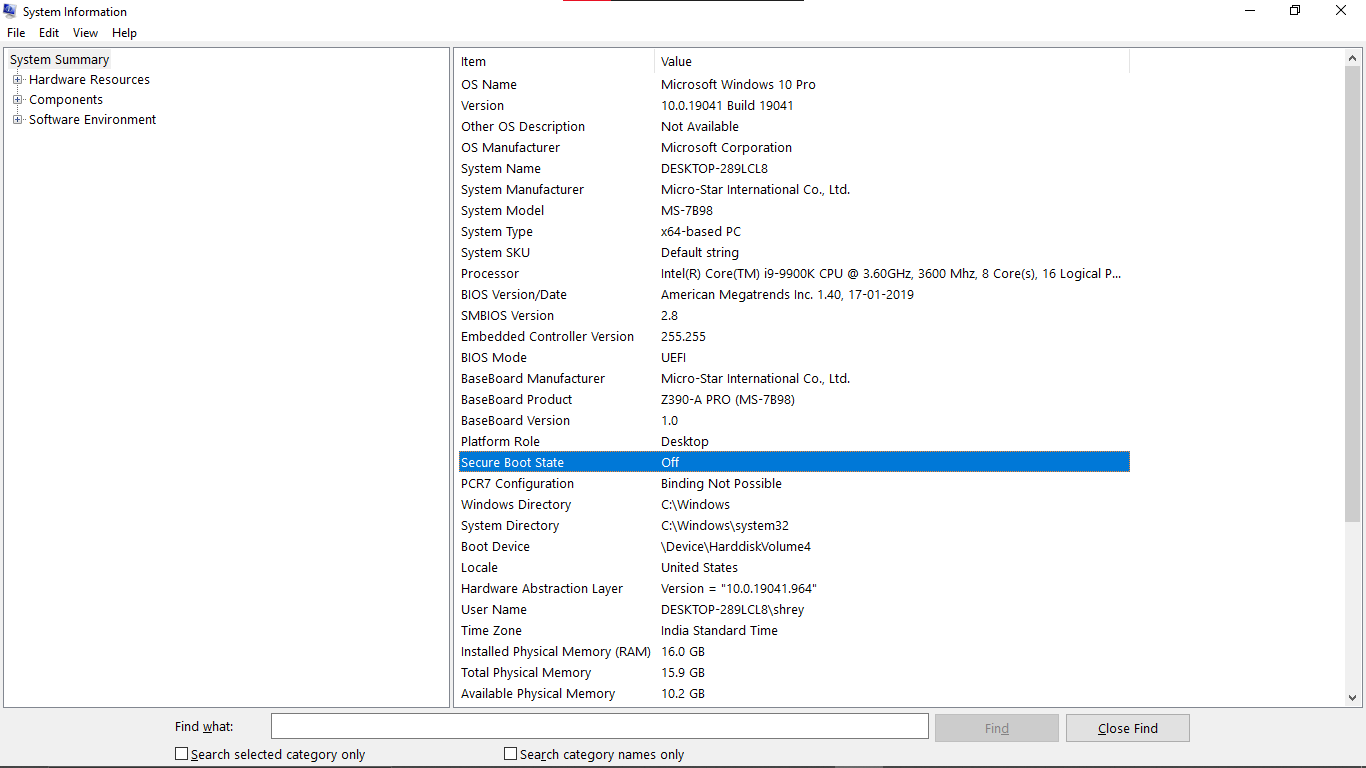Select the System Manufacturer row
1366x768 pixels.
point(794,190)
